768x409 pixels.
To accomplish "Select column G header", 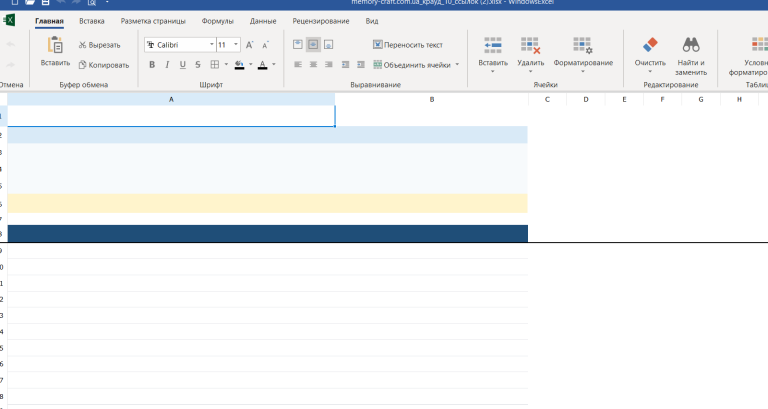I will (701, 99).
